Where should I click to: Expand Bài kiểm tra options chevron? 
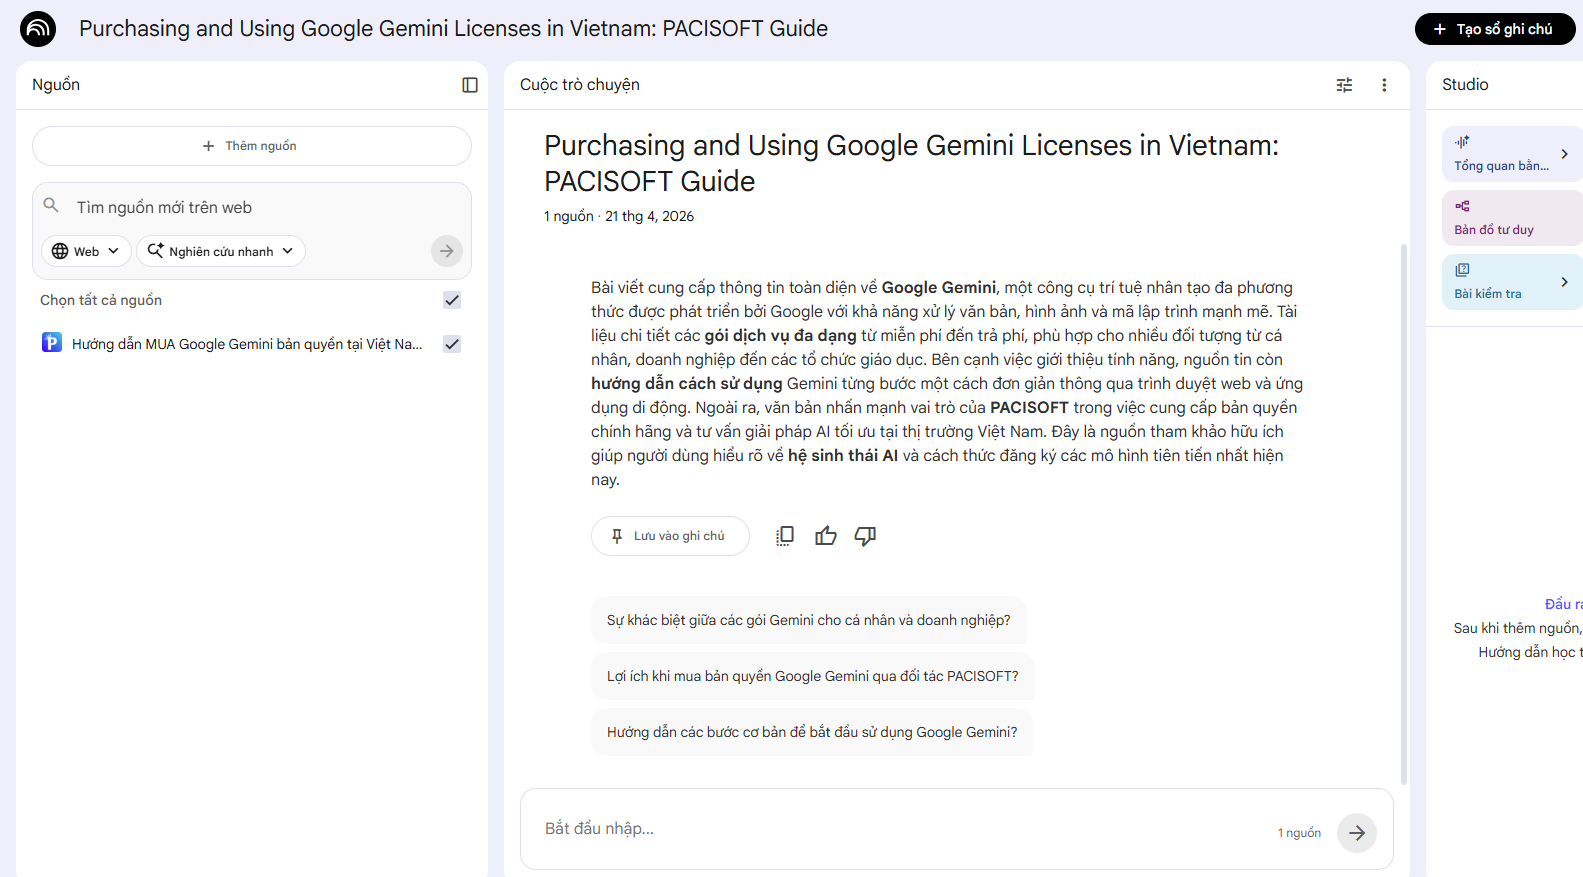point(1564,282)
